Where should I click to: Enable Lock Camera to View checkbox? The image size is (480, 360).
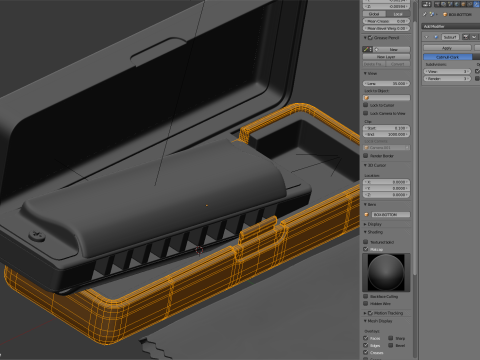(366, 113)
